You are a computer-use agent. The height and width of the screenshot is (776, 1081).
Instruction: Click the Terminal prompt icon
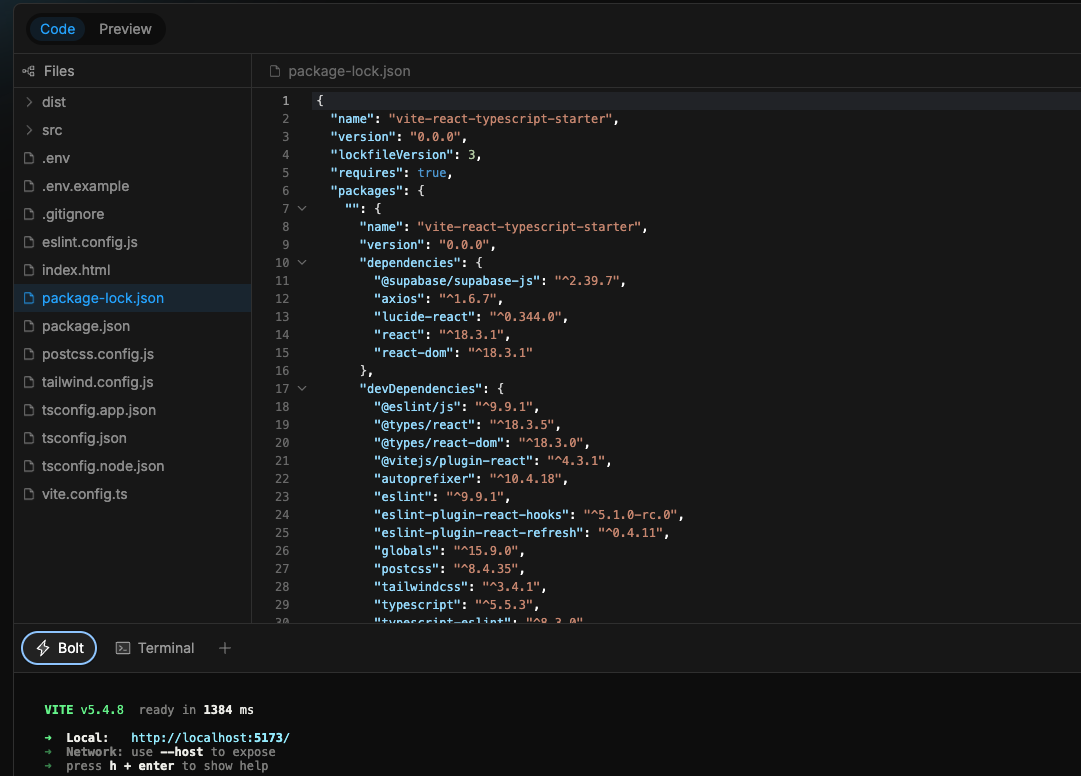pyautogui.click(x=123, y=648)
